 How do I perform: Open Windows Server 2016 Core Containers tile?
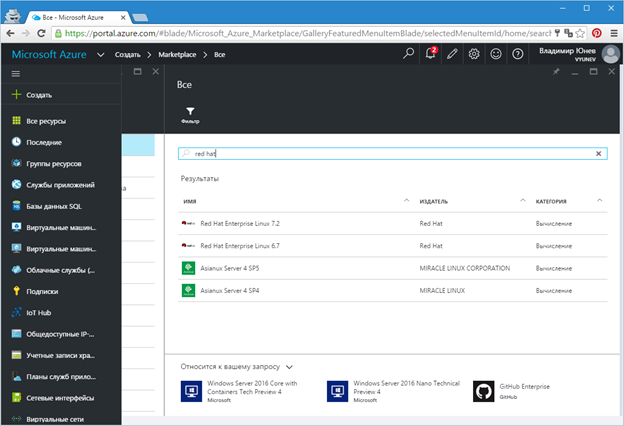(240, 391)
